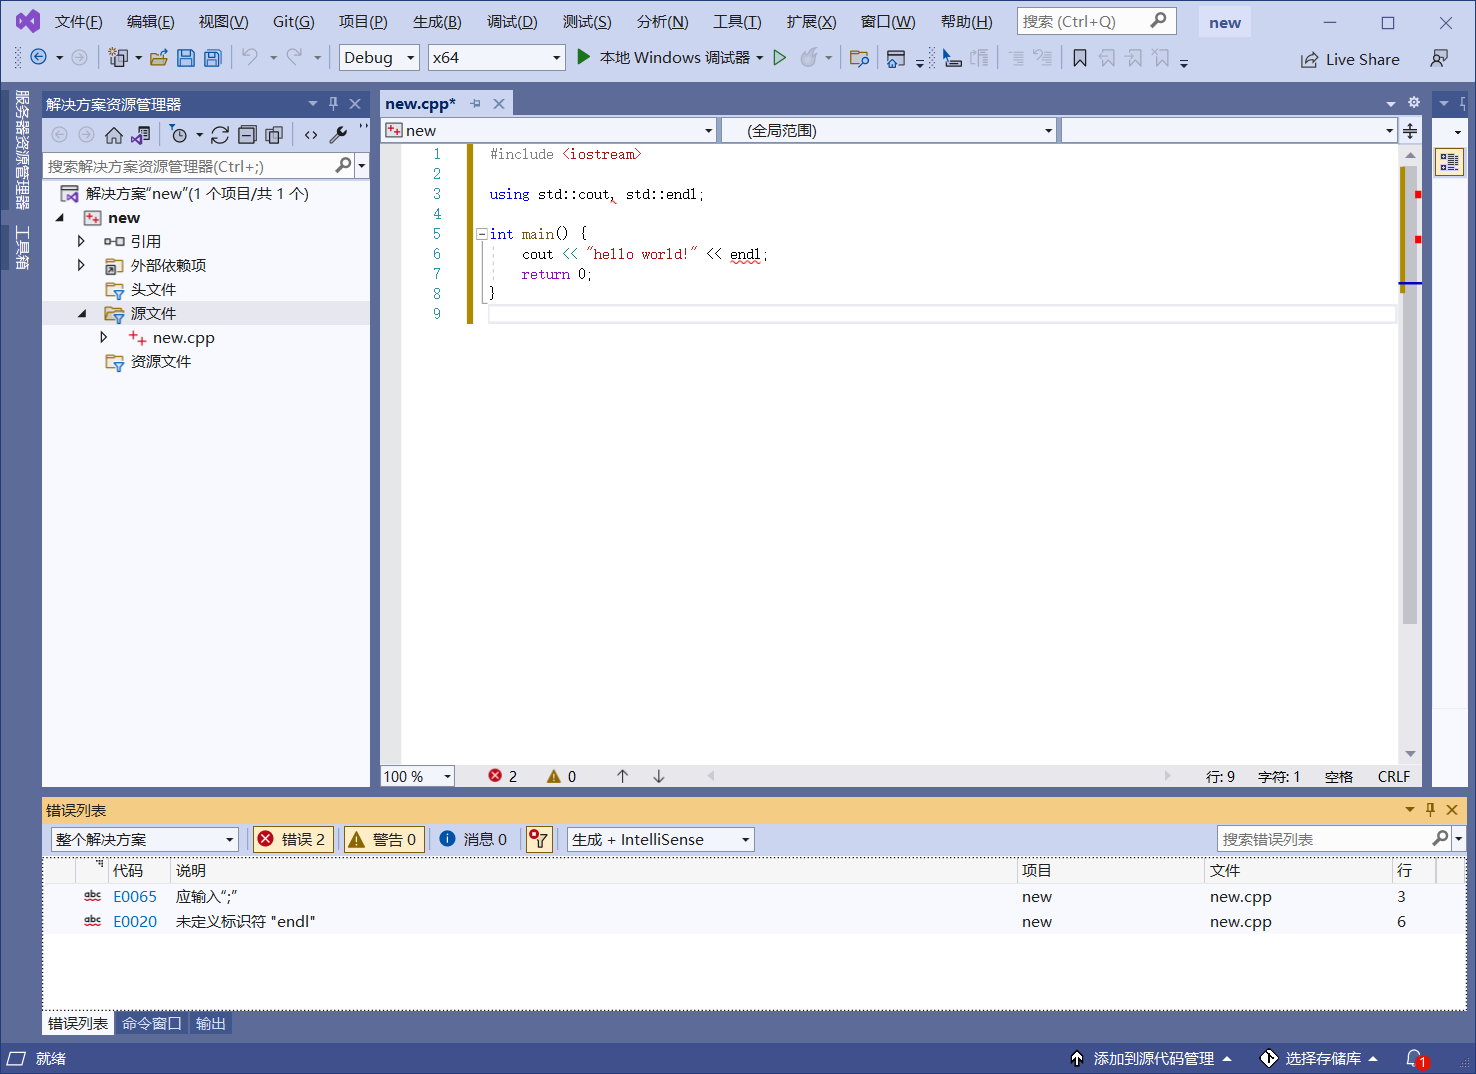Click the view code brackets icon
This screenshot has height=1074, width=1476.
(x=311, y=135)
